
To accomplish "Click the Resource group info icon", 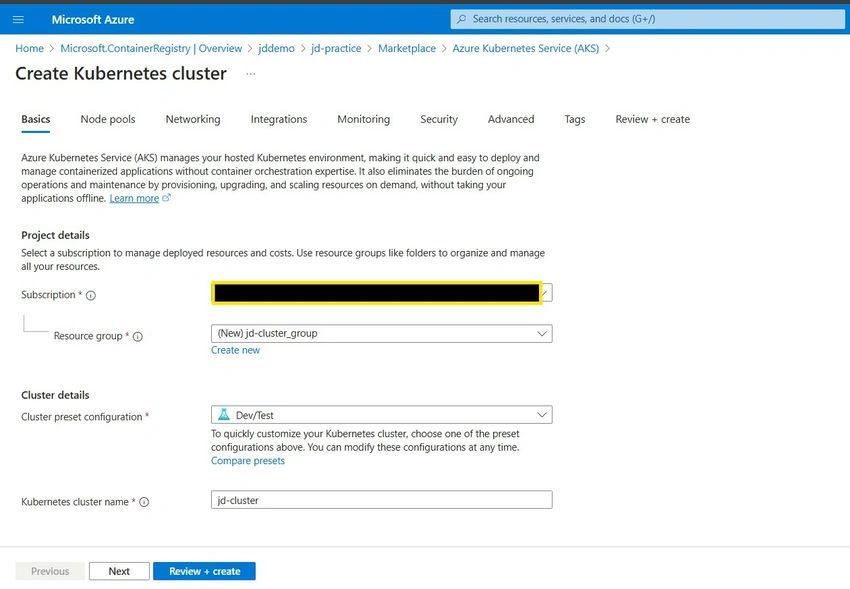I will (138, 336).
